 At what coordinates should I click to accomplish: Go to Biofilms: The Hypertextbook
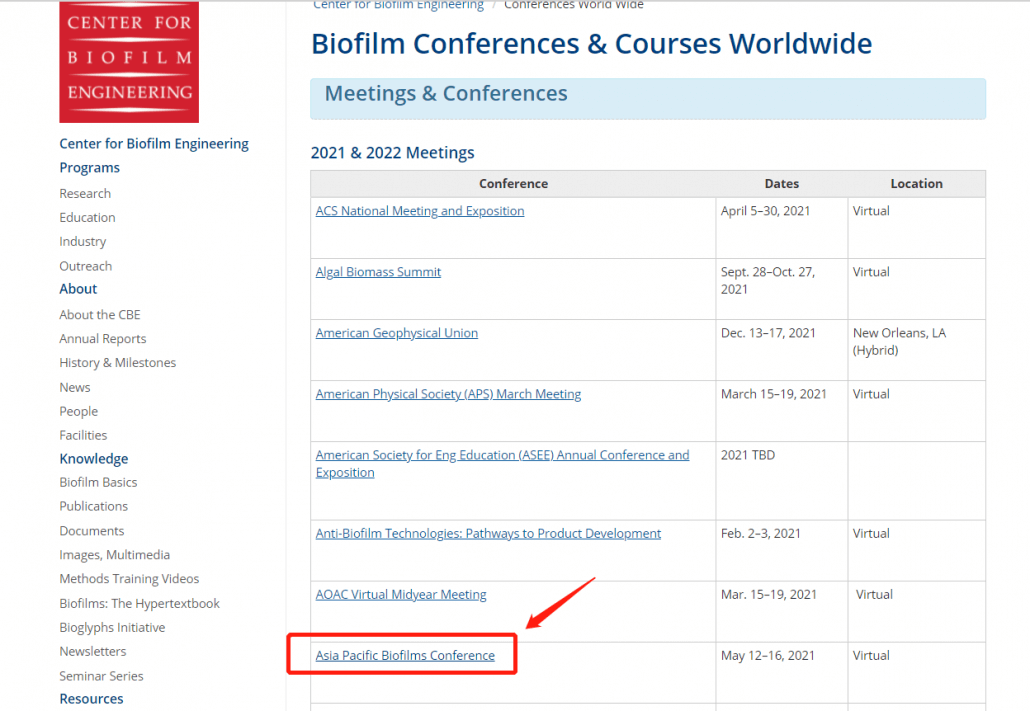(x=139, y=604)
